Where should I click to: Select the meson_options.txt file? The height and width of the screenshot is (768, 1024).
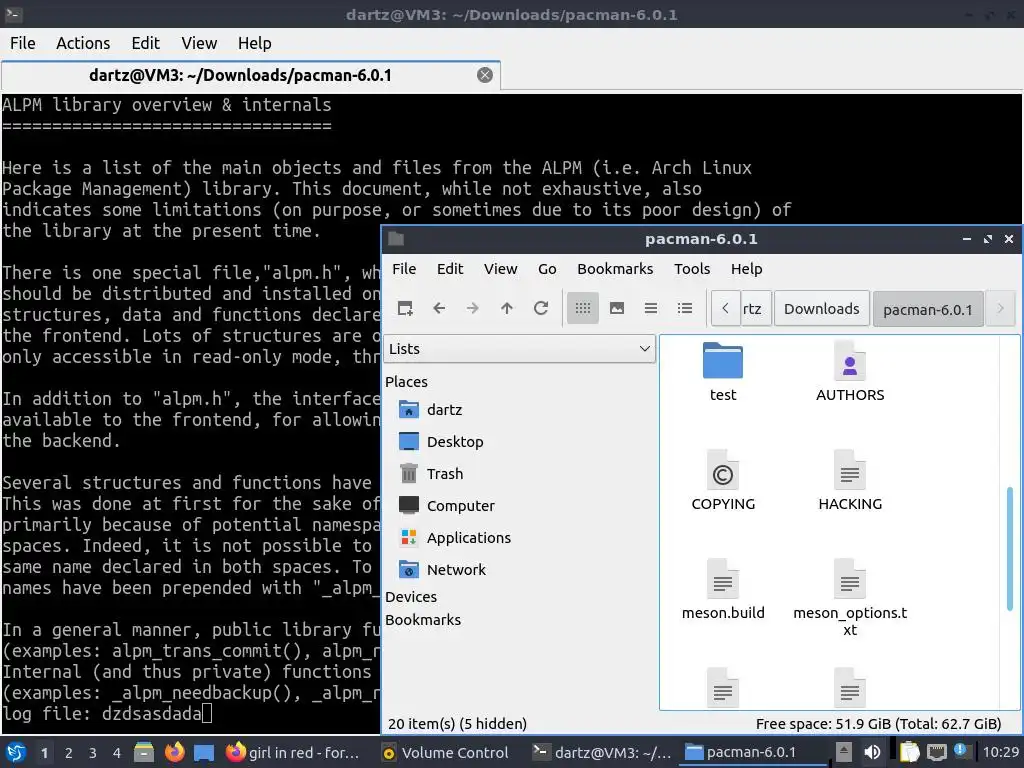coord(850,598)
